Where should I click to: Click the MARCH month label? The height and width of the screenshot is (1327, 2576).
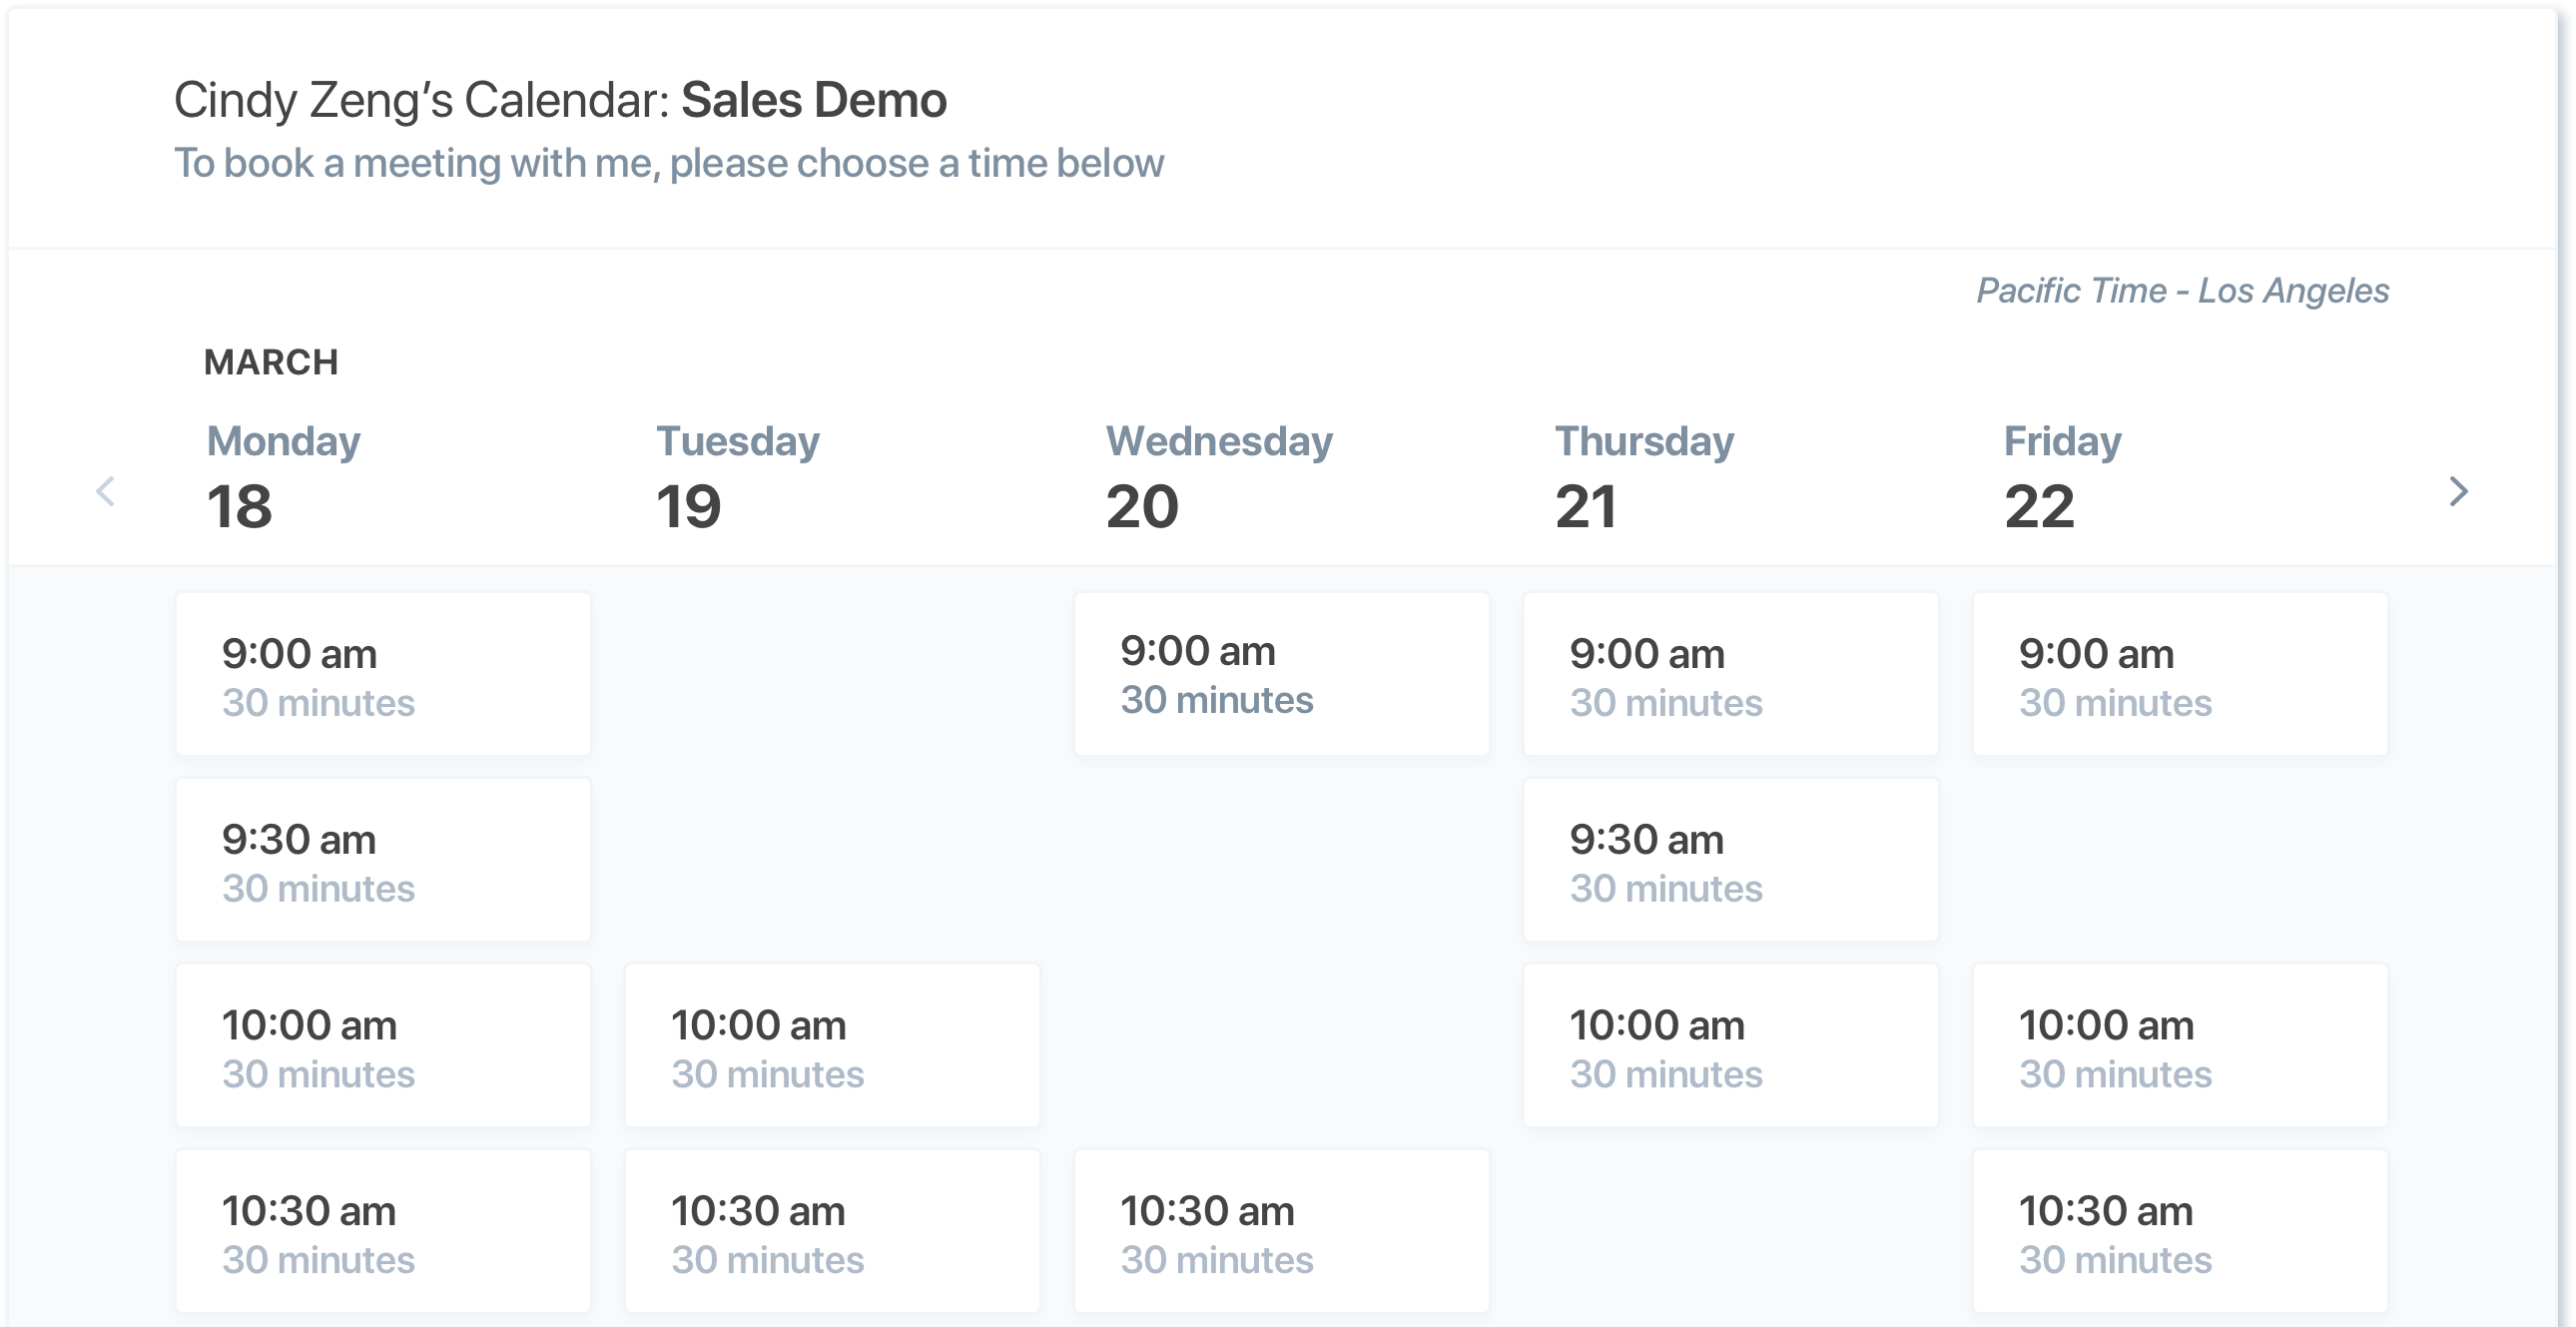[271, 362]
